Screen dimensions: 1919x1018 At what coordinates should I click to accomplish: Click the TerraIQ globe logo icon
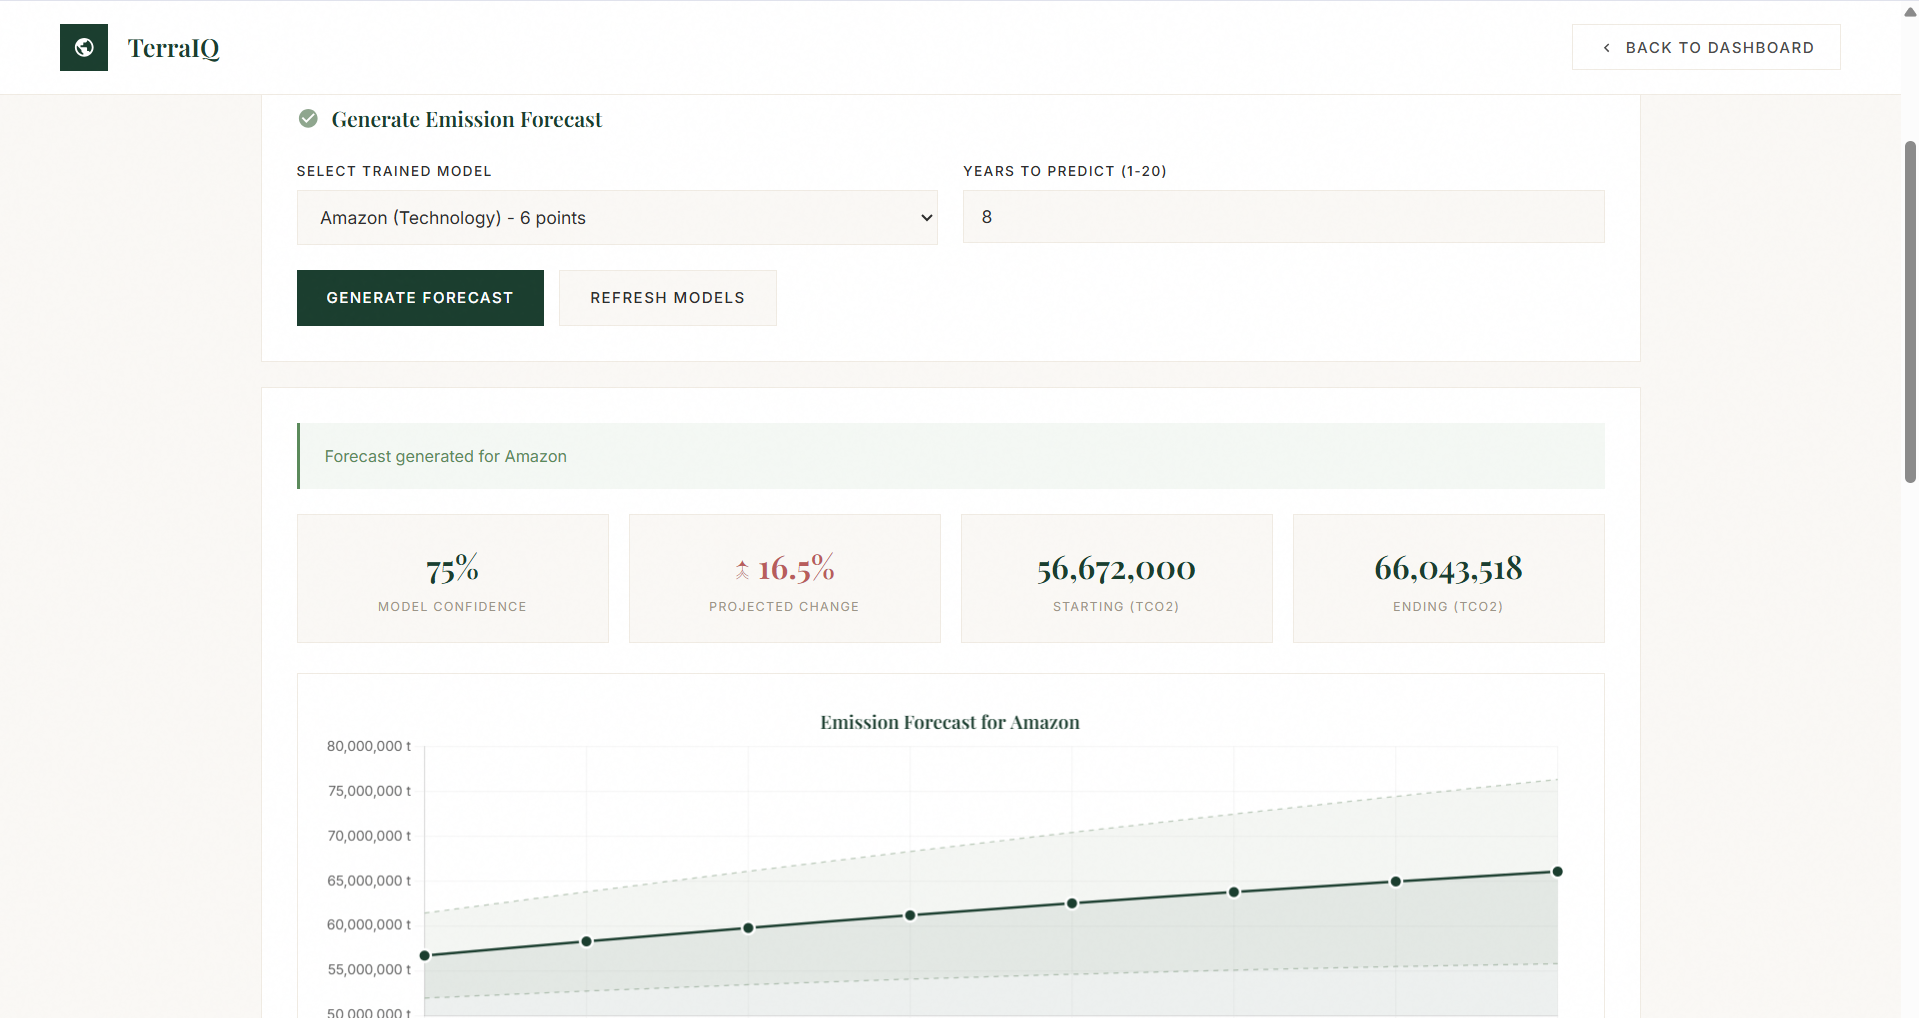click(84, 47)
